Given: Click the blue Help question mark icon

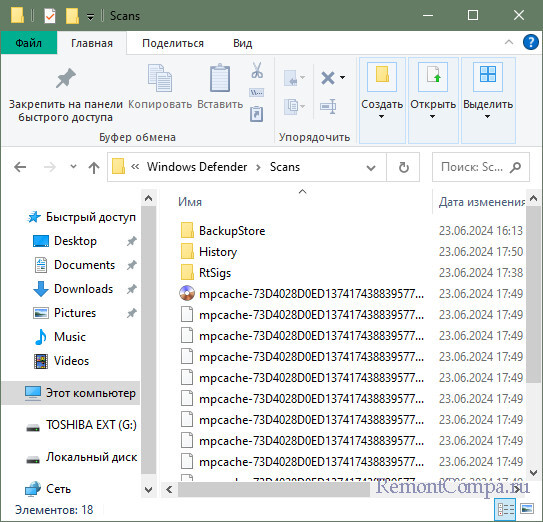Looking at the screenshot, I should coord(531,43).
